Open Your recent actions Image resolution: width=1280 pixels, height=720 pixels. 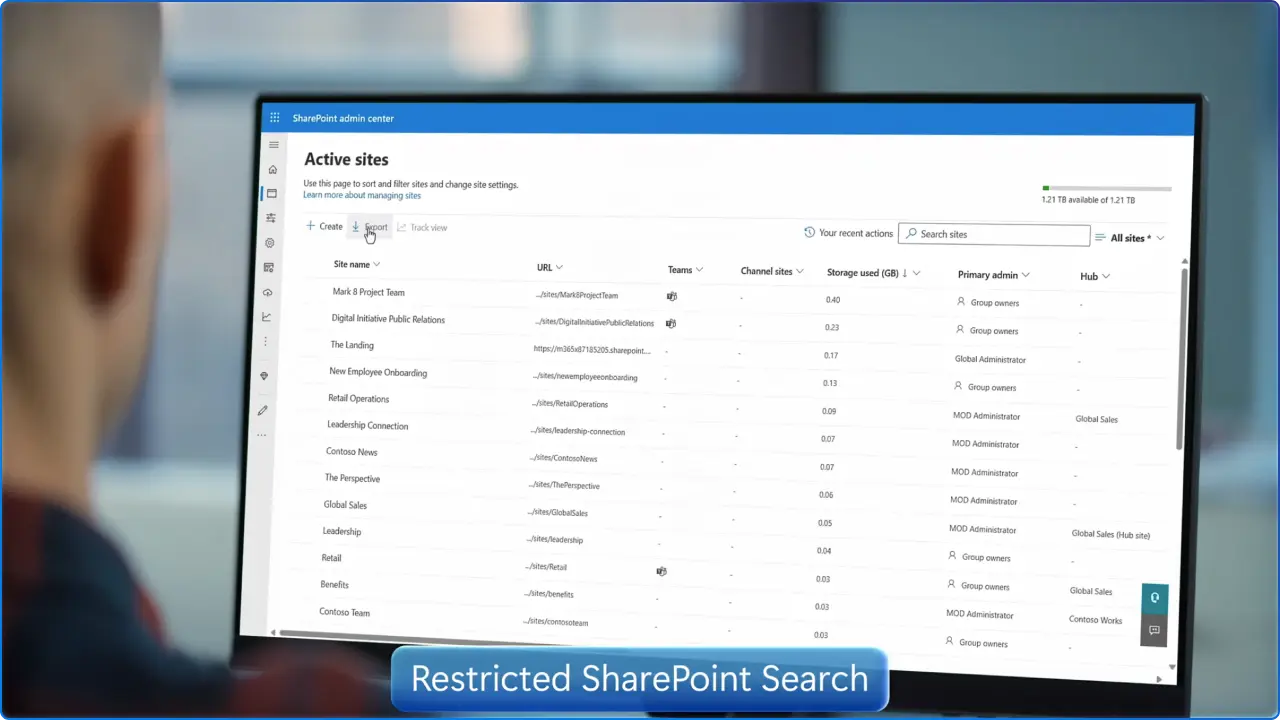click(848, 233)
